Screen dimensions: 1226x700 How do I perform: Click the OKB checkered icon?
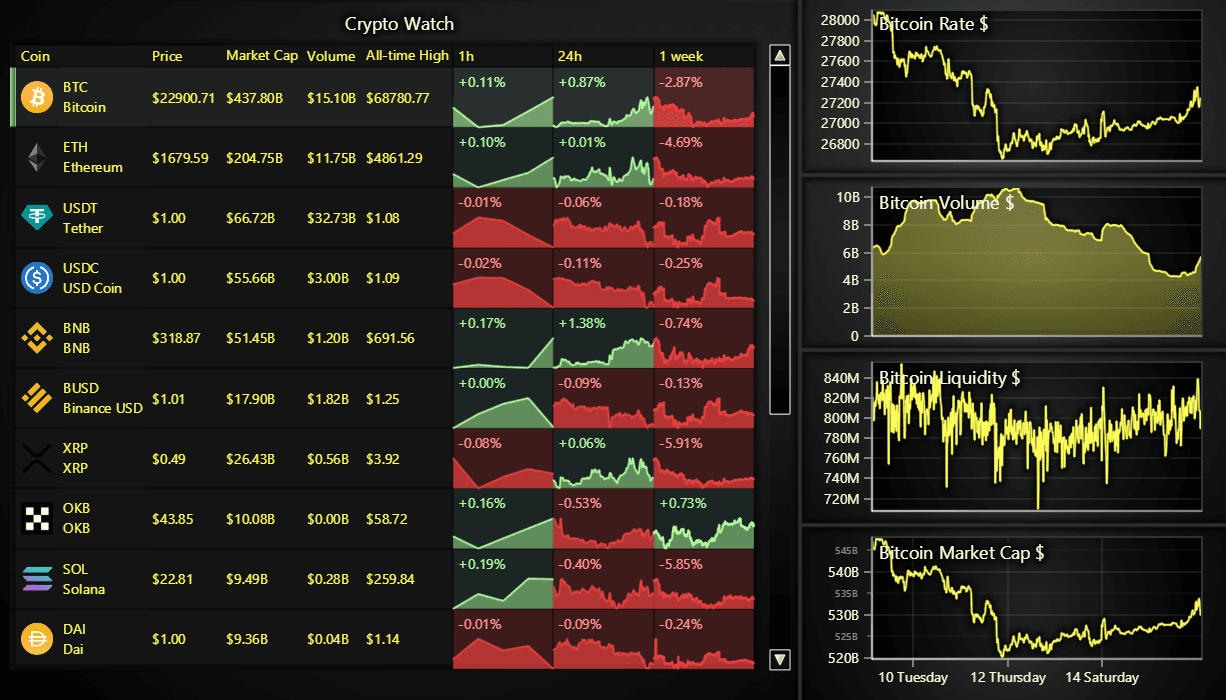point(37,518)
